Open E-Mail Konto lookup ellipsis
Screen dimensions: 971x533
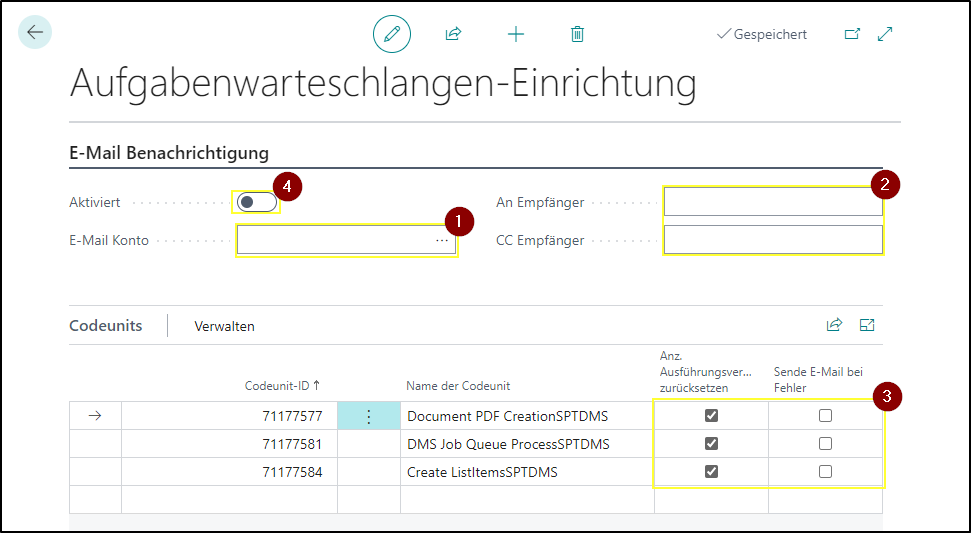click(442, 240)
